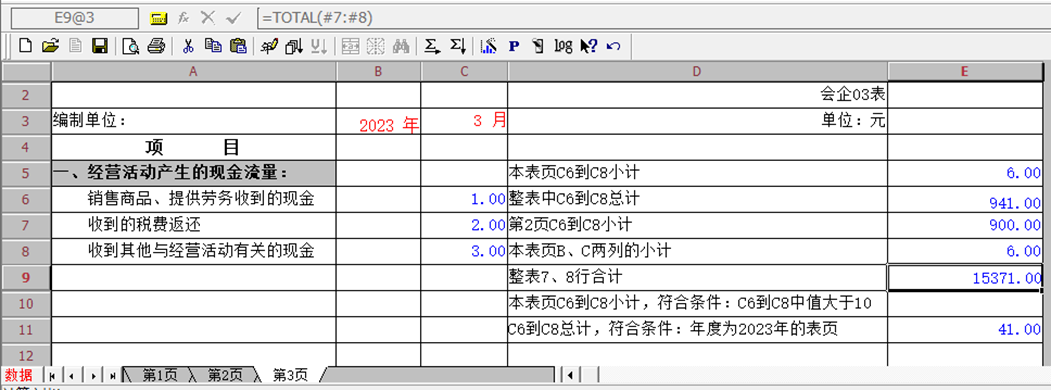
Task: Cancel formula entry with the X icon
Action: pos(208,18)
